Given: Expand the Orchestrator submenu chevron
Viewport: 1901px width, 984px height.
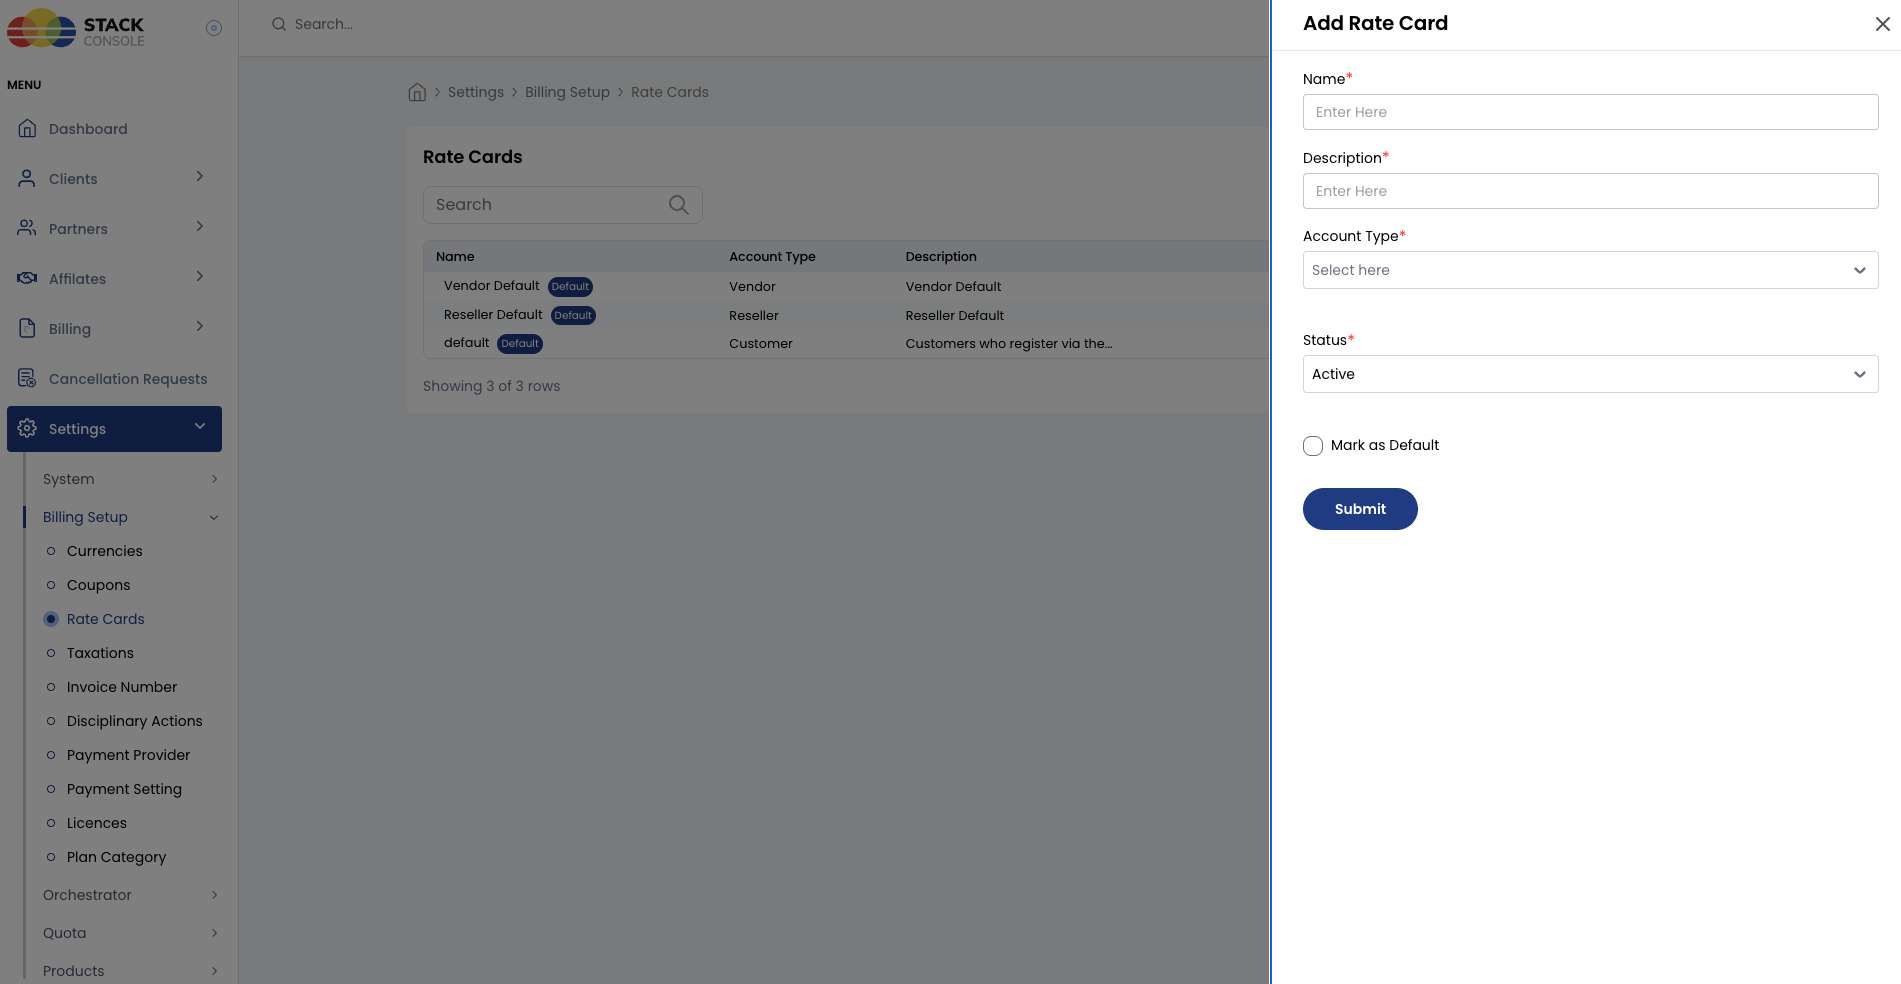Looking at the screenshot, I should pyautogui.click(x=214, y=895).
